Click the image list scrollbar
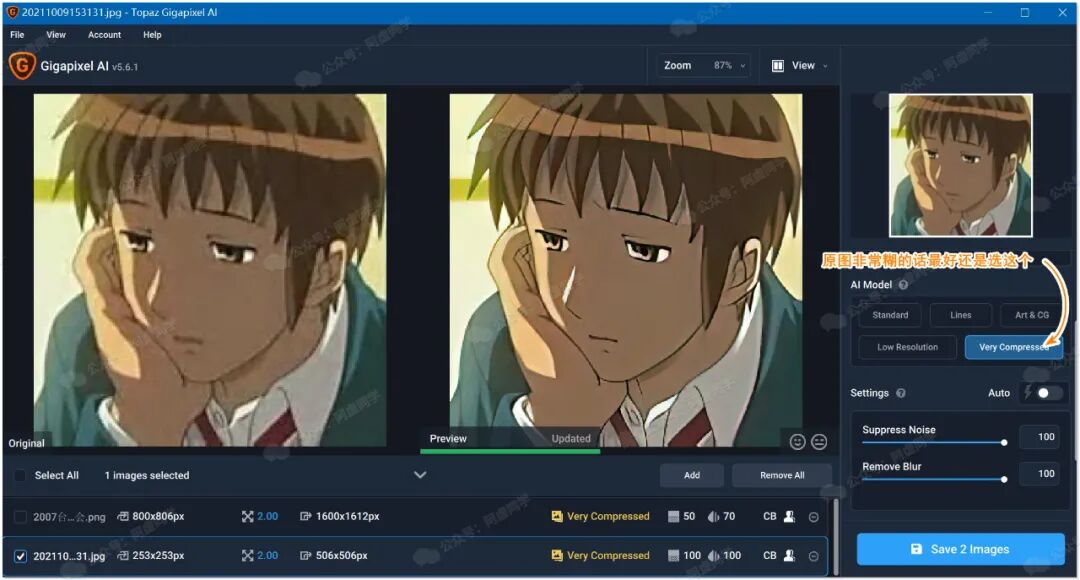This screenshot has width=1080, height=580. 836,536
